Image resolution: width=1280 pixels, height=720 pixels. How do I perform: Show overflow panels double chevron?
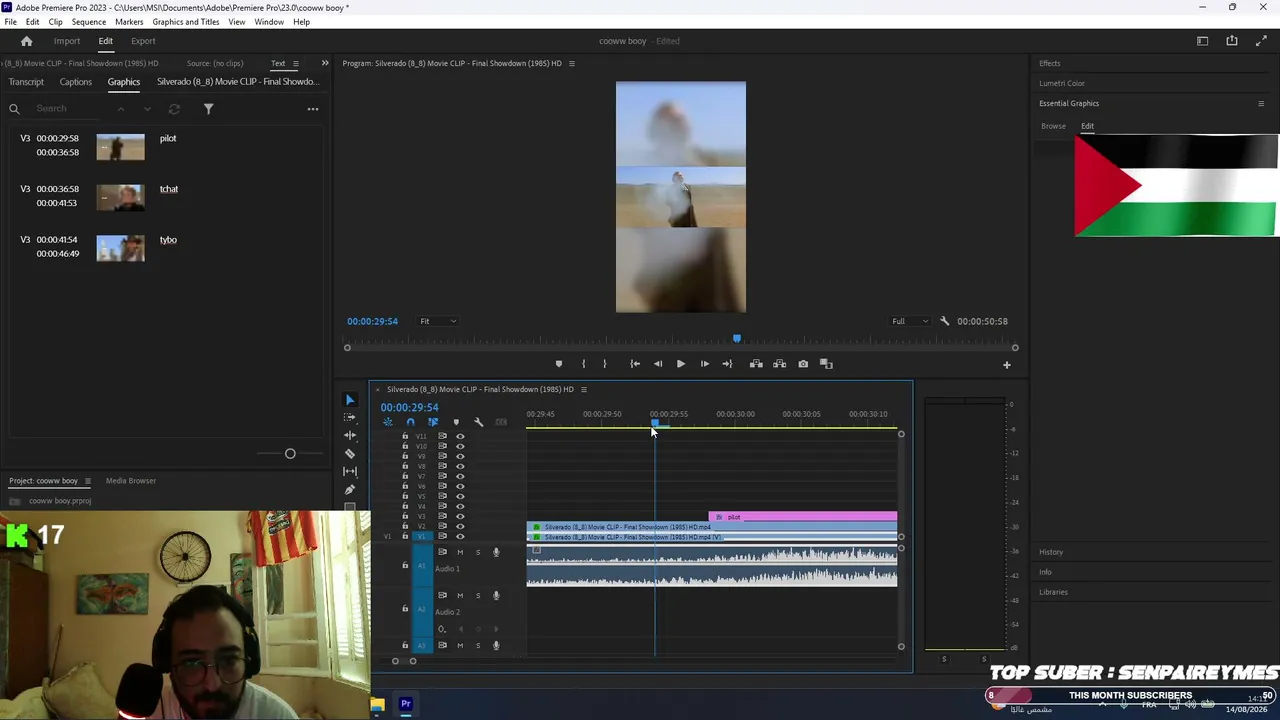324,64
